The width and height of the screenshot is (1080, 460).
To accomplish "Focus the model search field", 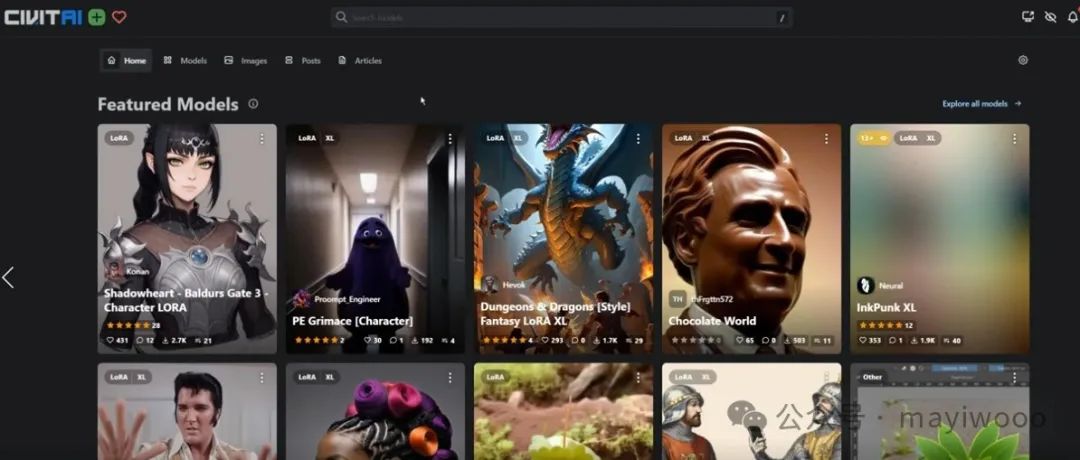I will tap(561, 17).
